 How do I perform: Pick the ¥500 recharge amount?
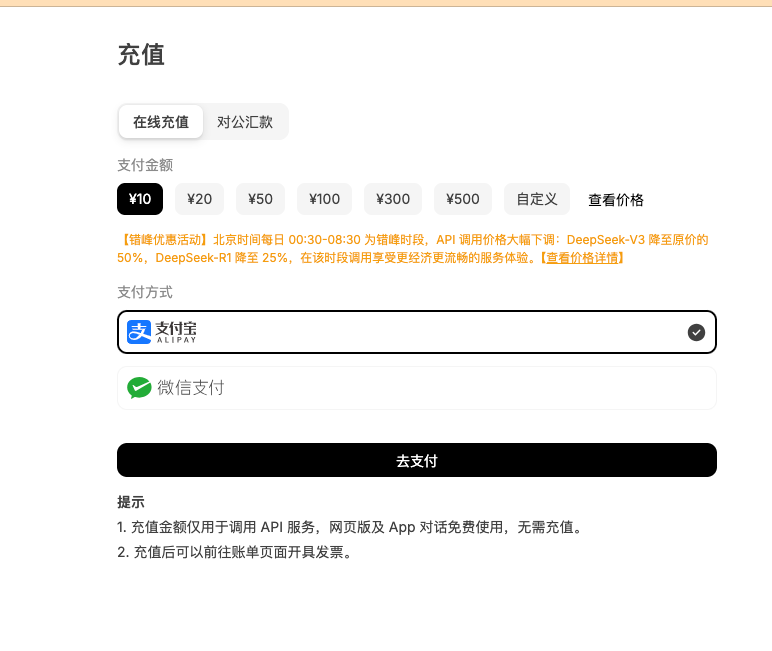(463, 199)
